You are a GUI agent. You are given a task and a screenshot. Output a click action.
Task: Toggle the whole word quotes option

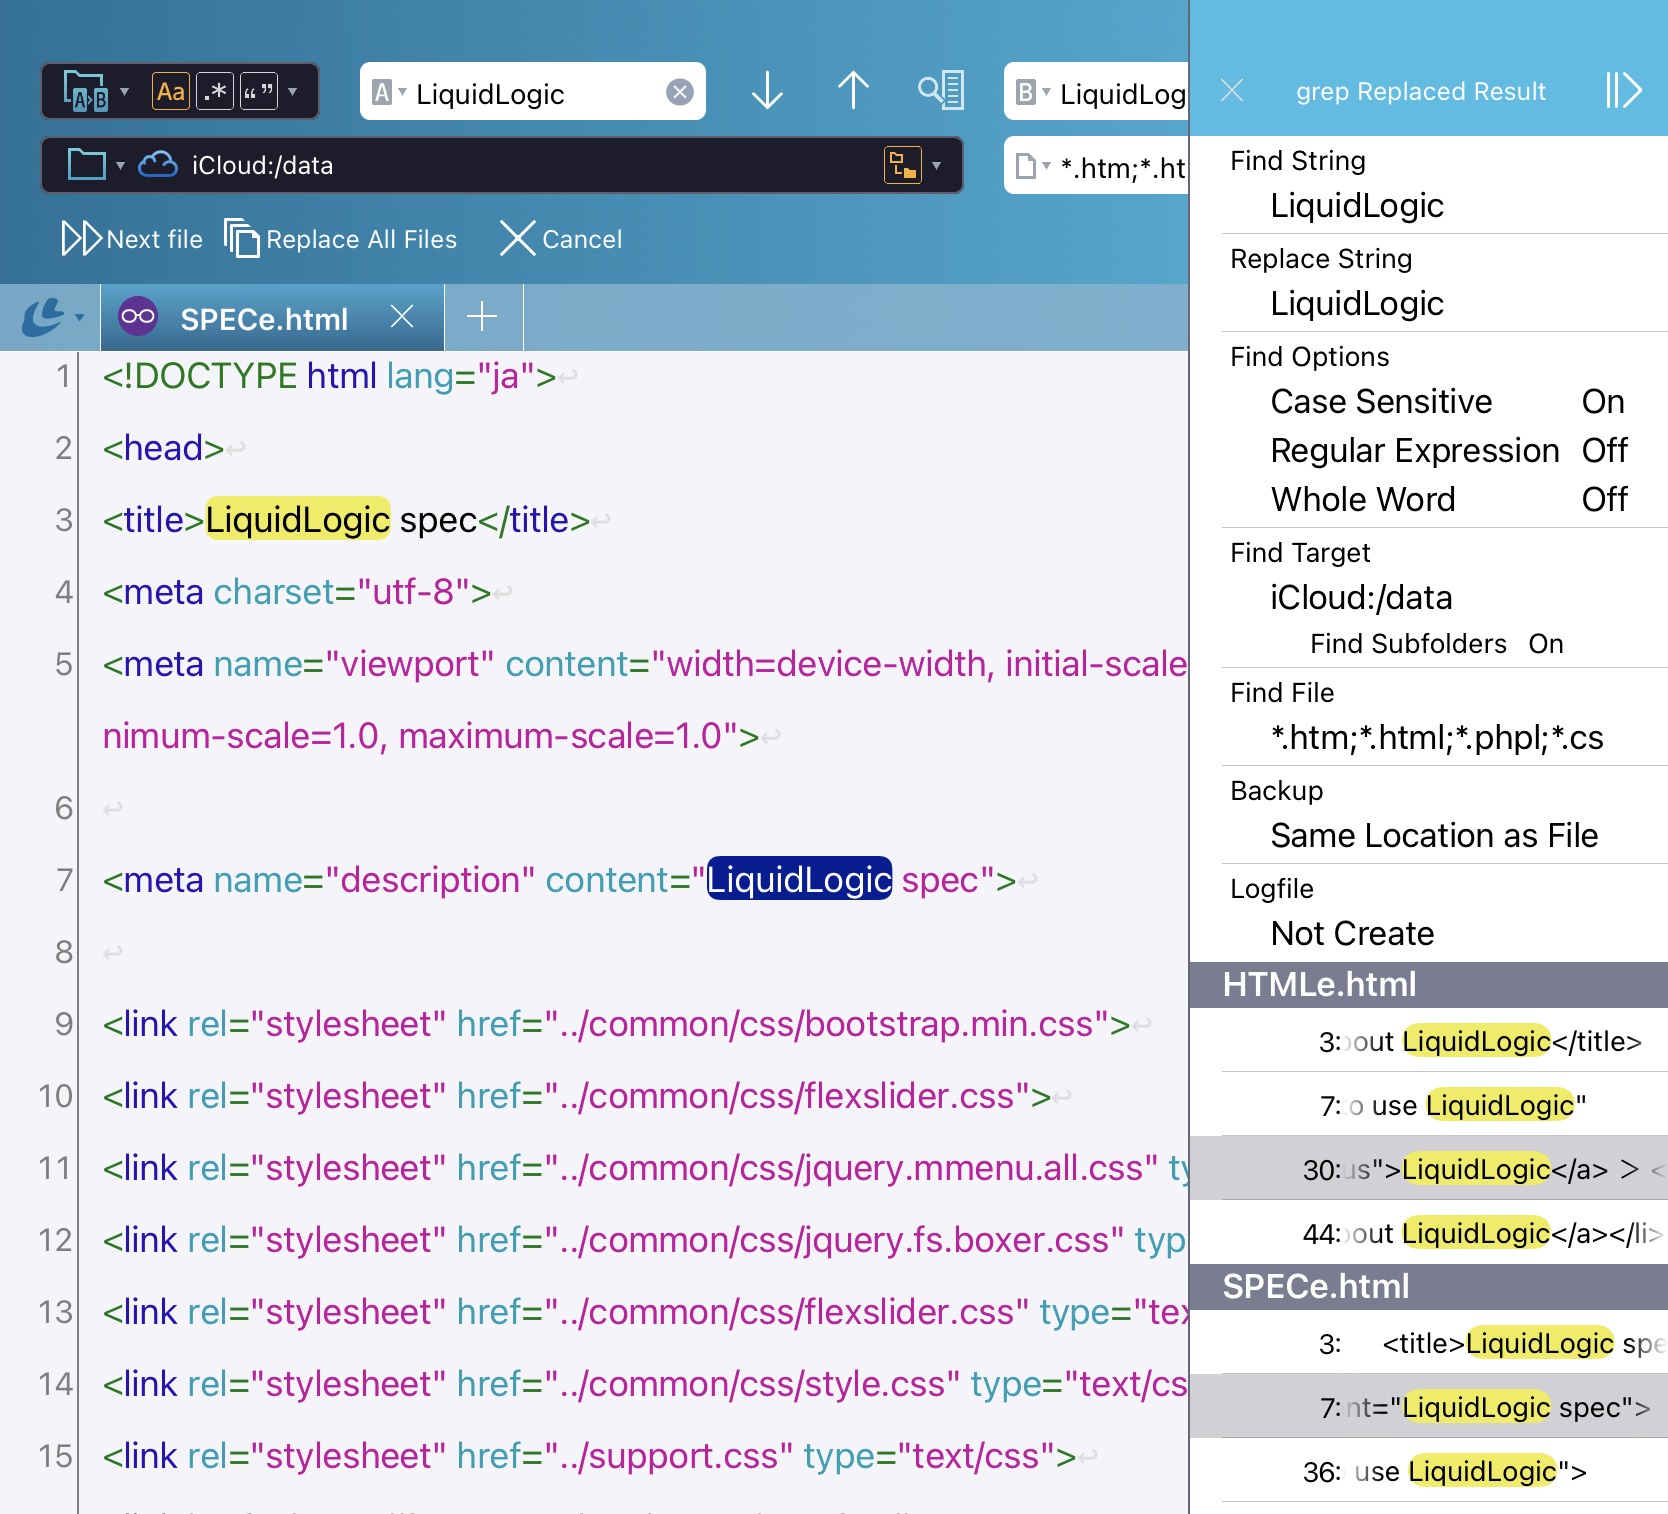(x=258, y=92)
